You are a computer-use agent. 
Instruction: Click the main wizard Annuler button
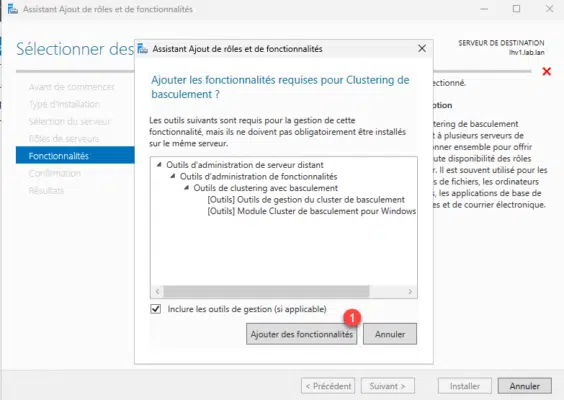pyautogui.click(x=524, y=386)
